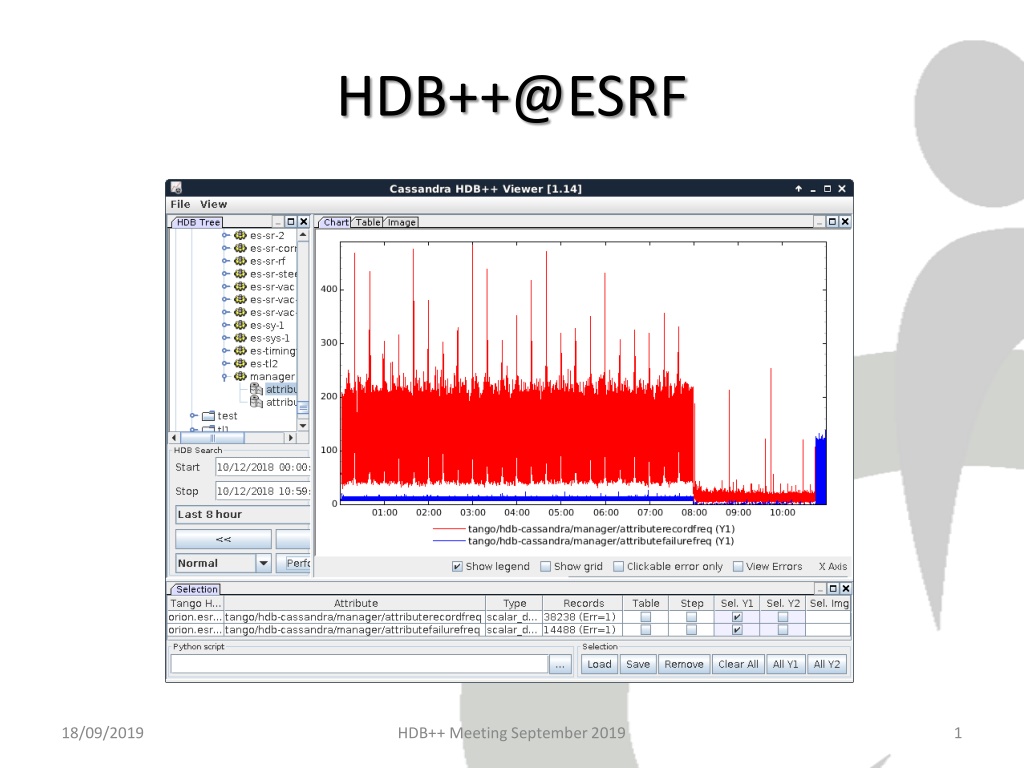Uncheck the Show legend checkbox
This screenshot has height=768, width=1024.
(457, 566)
